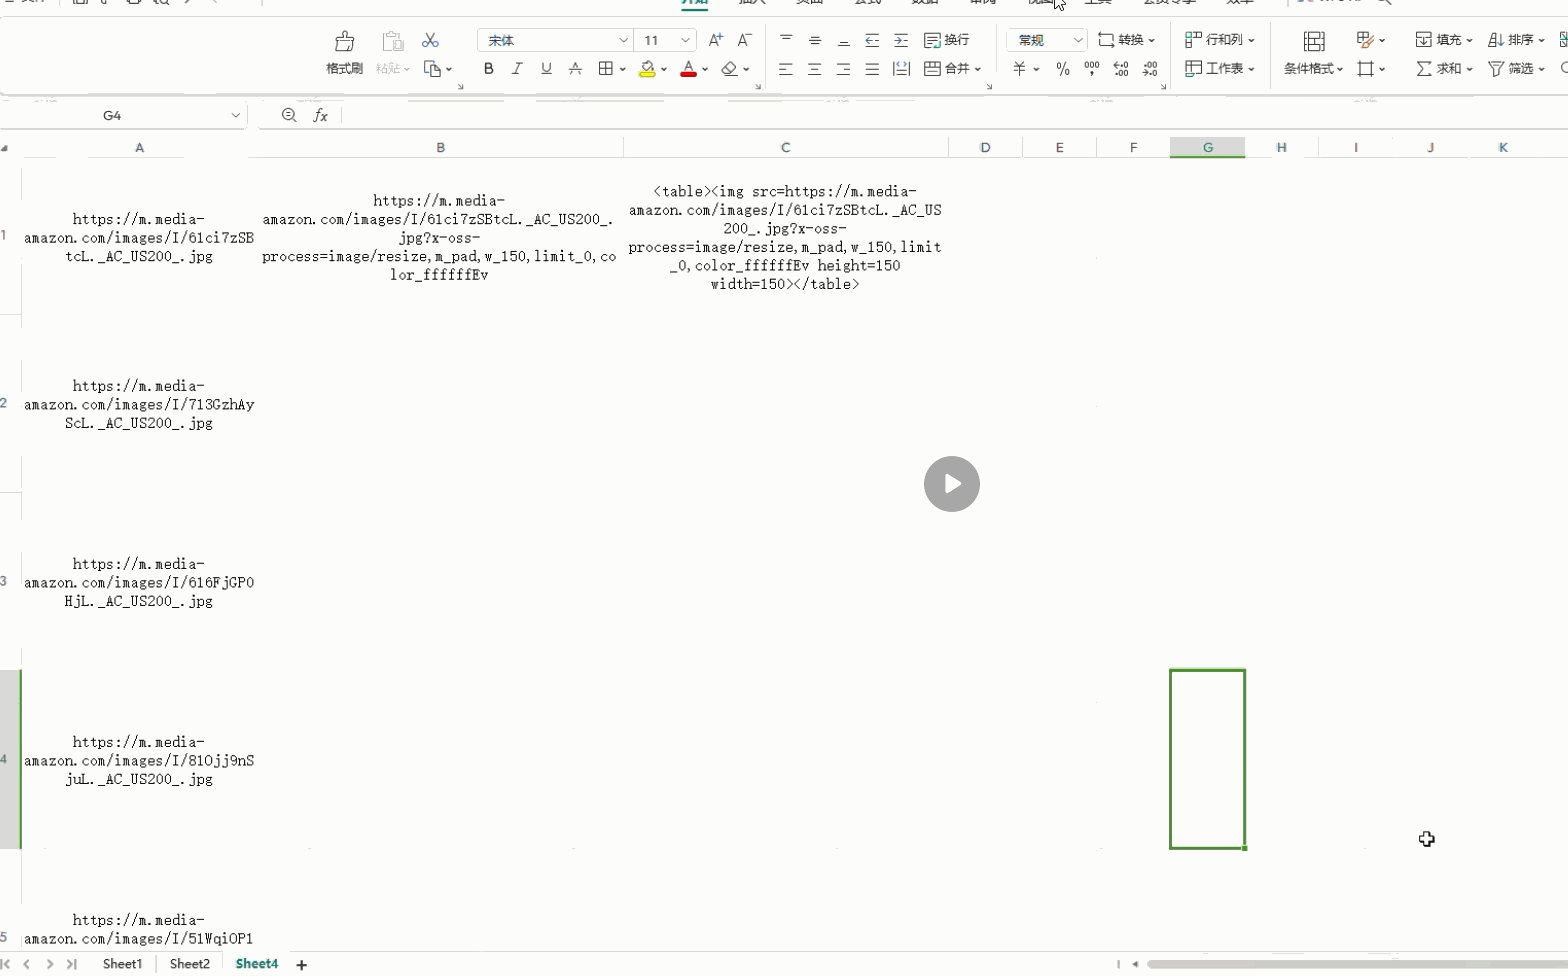The image size is (1568, 976).
Task: Left-align cell text
Action: (786, 69)
